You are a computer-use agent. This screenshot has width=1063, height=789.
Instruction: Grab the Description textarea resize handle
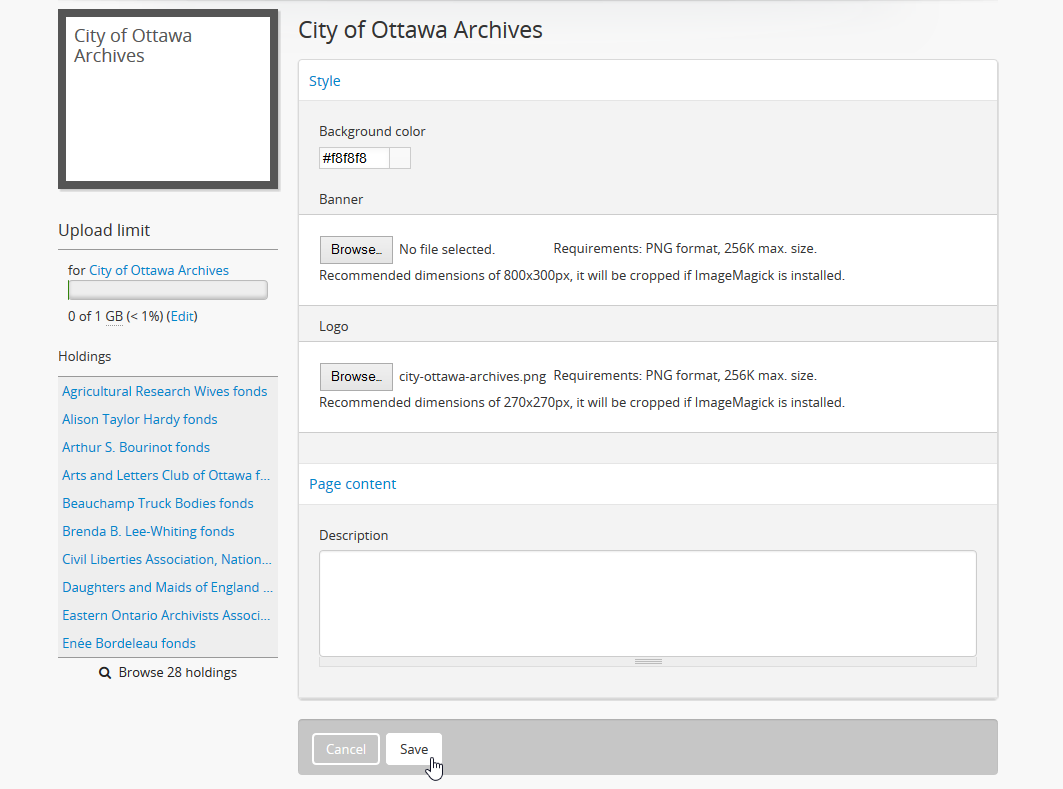(x=648, y=661)
